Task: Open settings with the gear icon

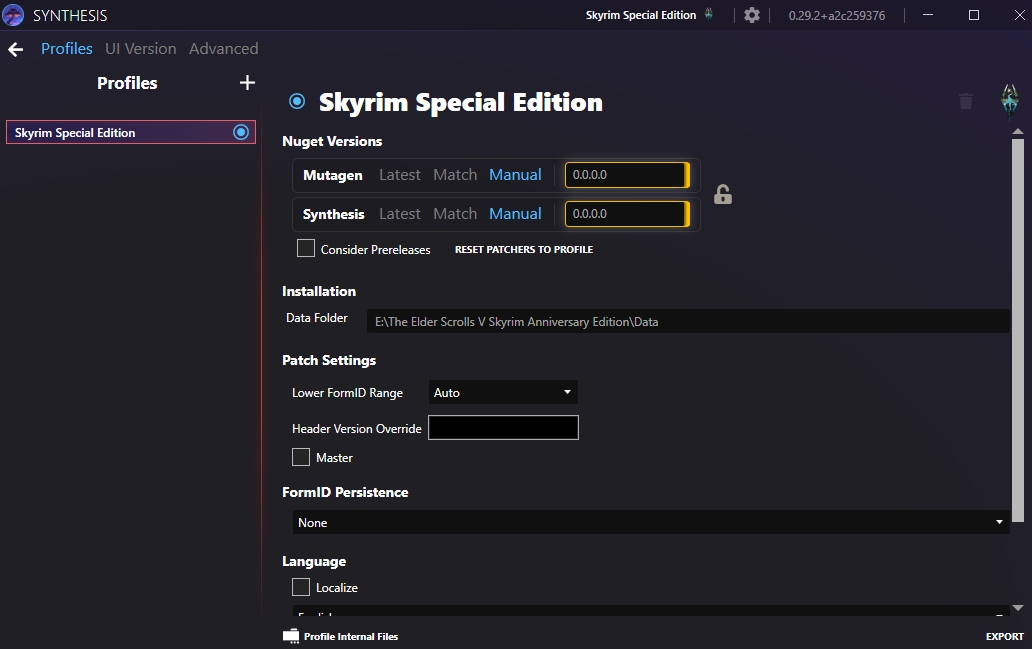Action: click(x=752, y=14)
